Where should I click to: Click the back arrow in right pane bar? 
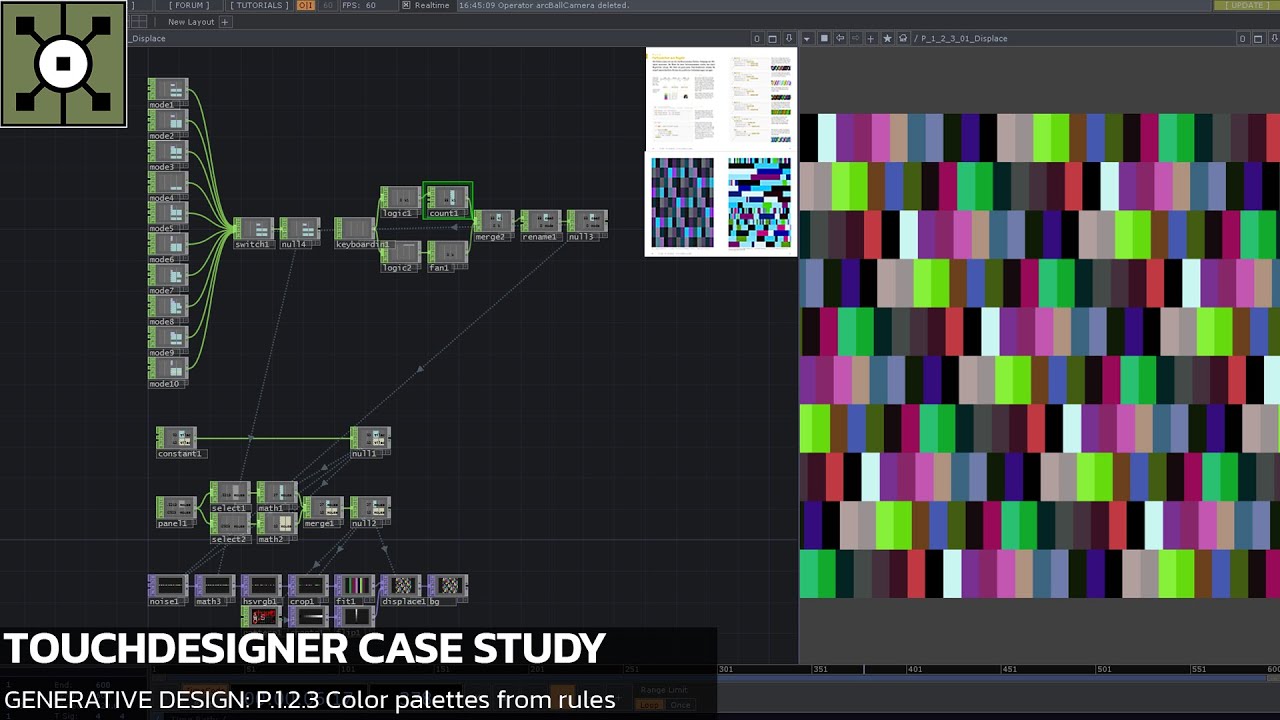840,38
